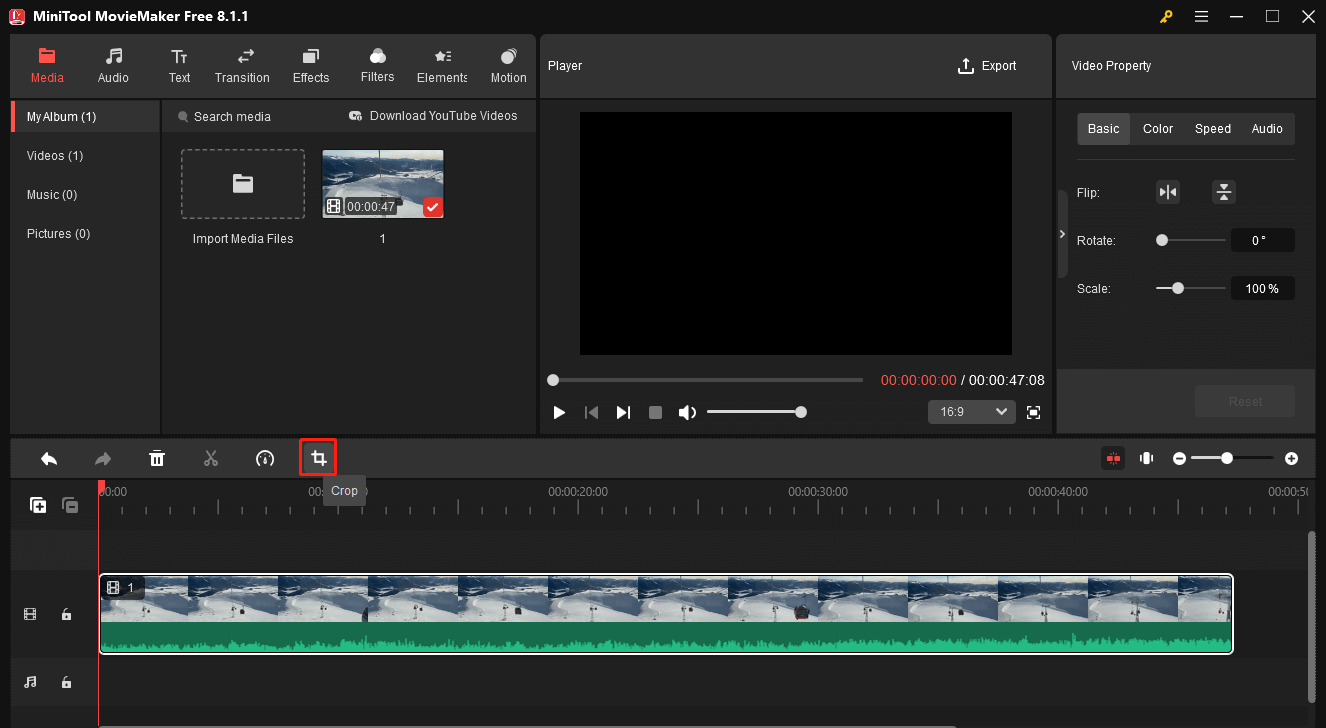The width and height of the screenshot is (1326, 728).
Task: Open the Text tab
Action: (x=179, y=65)
